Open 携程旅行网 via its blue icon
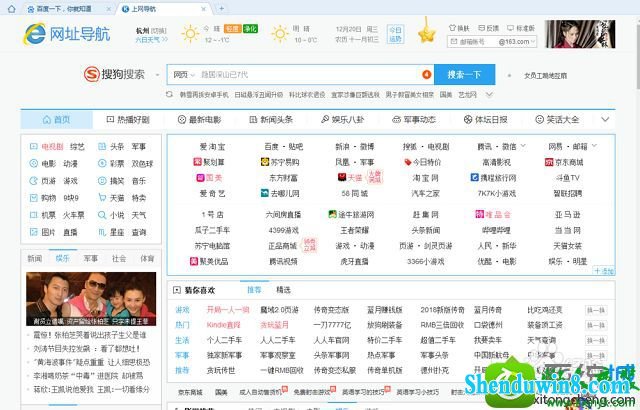 (474, 177)
